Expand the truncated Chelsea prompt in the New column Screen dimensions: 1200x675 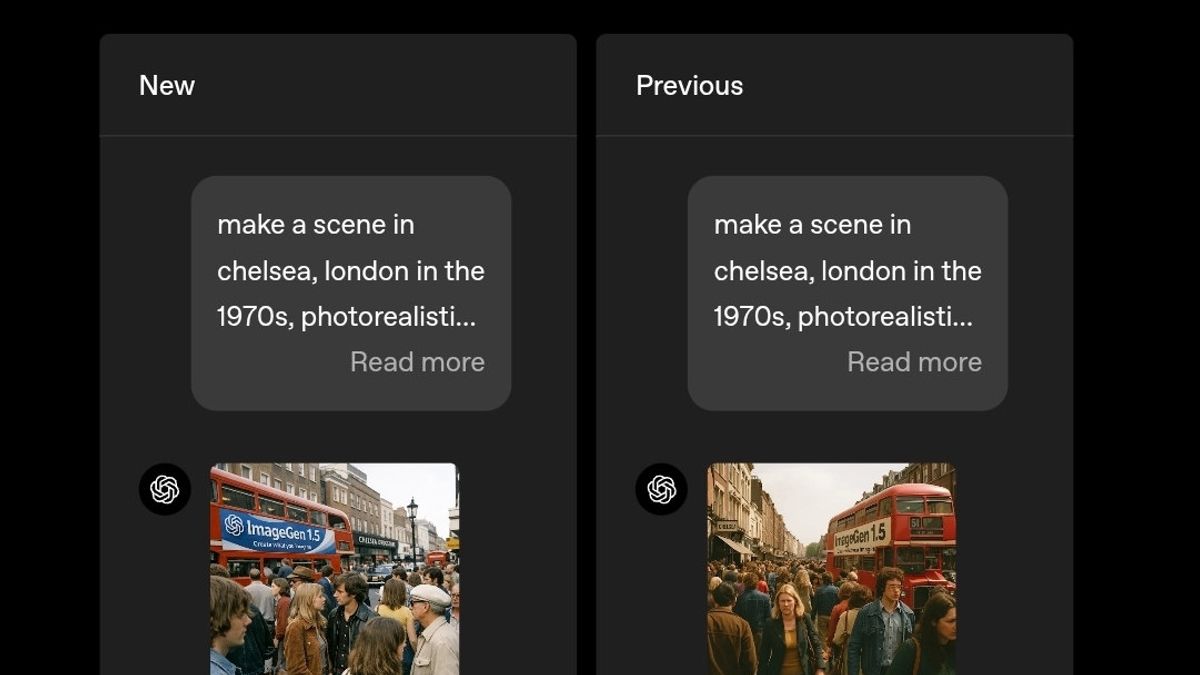417,362
